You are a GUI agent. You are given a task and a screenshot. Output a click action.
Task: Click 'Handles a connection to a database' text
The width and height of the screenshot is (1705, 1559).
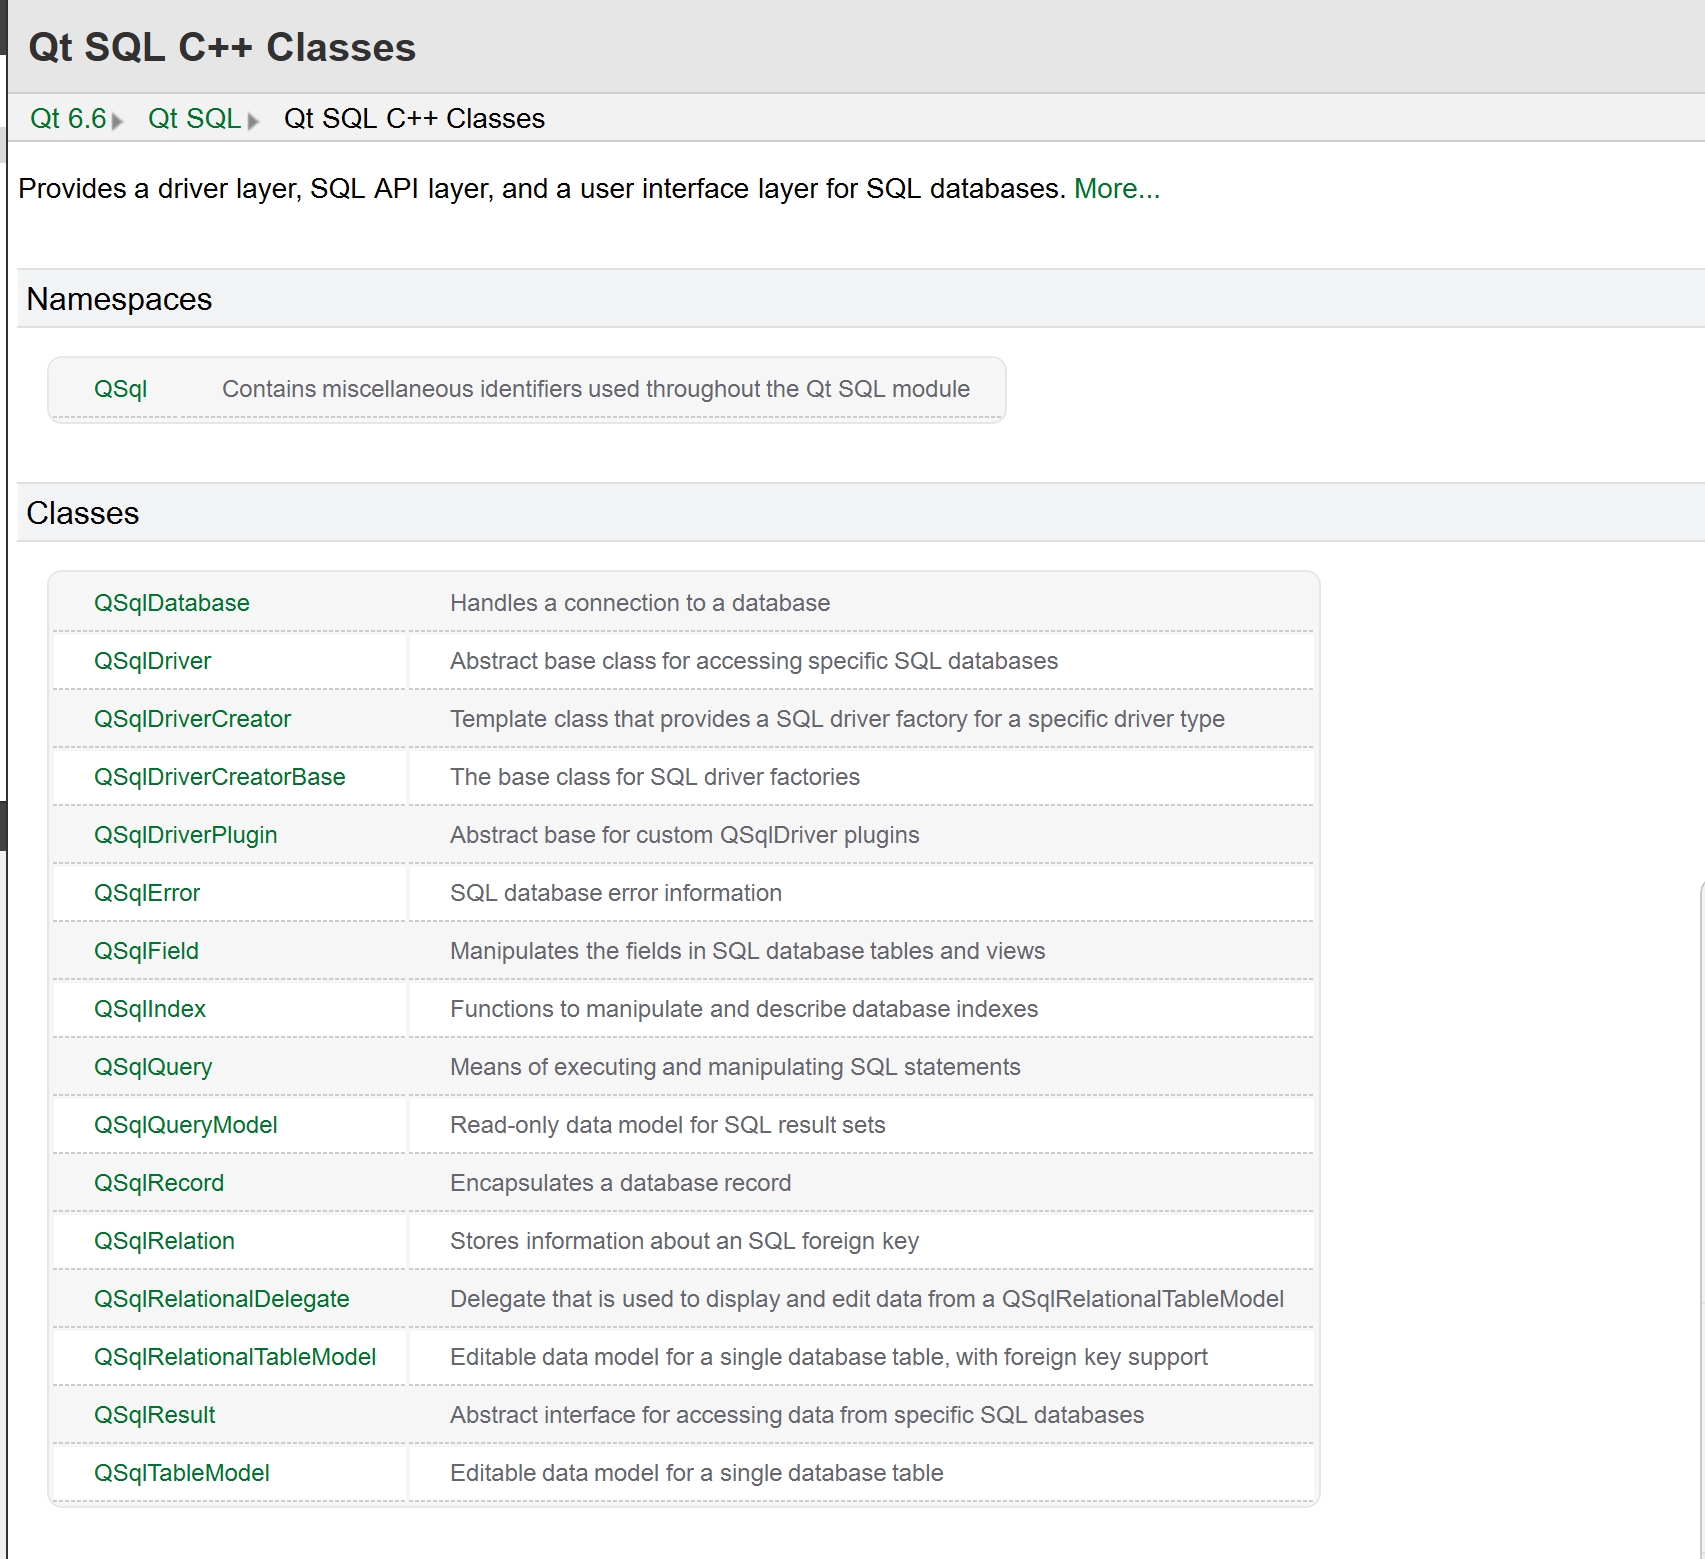640,603
